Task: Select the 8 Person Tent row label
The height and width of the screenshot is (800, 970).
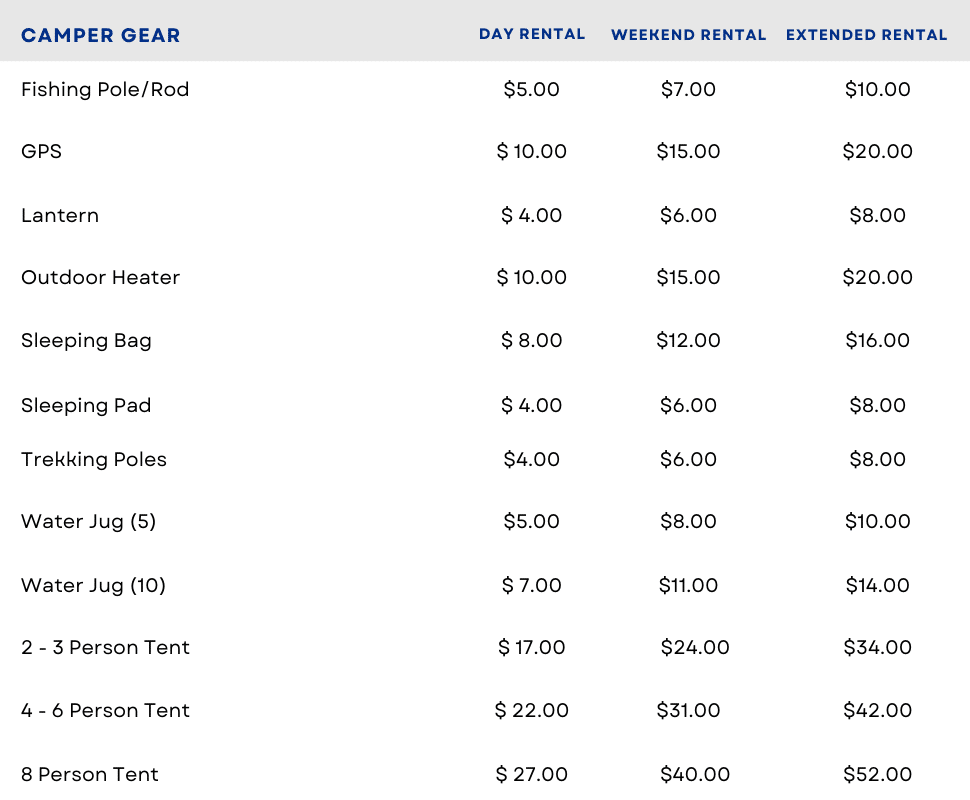Action: pos(90,774)
